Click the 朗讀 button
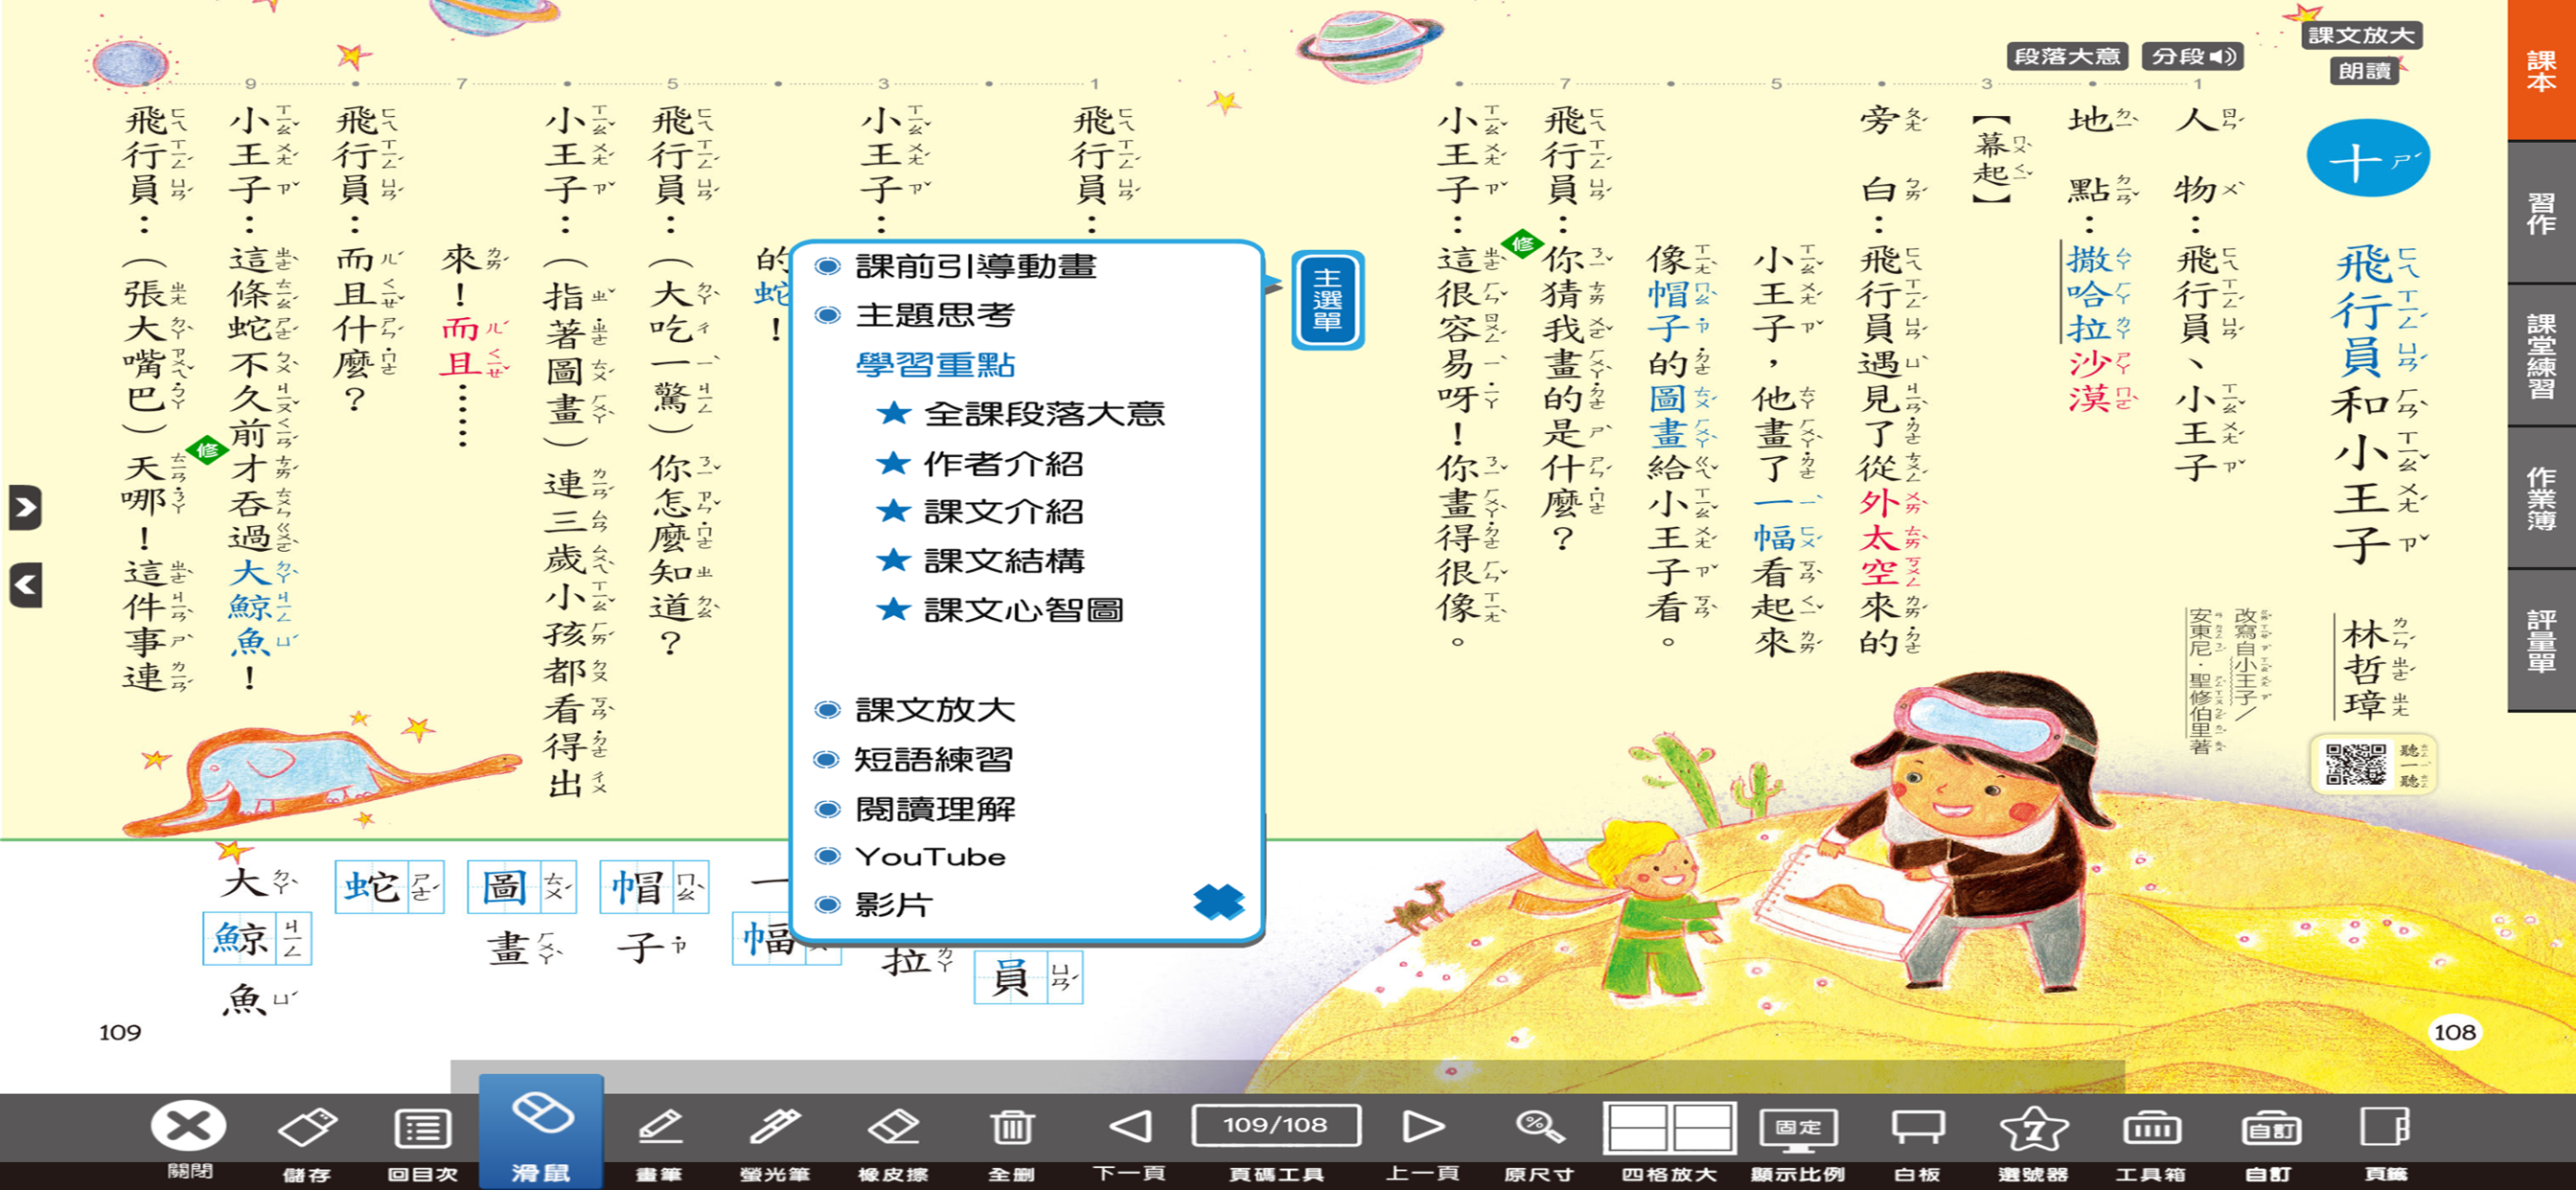The height and width of the screenshot is (1190, 2576). pos(2364,71)
